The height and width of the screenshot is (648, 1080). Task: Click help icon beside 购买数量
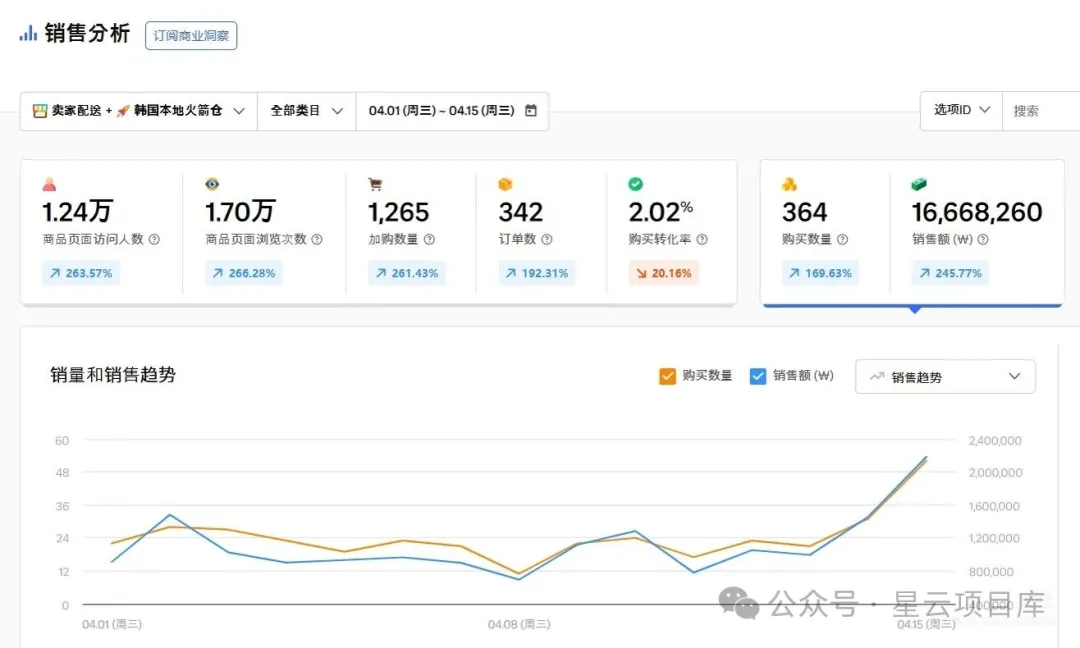pos(843,240)
